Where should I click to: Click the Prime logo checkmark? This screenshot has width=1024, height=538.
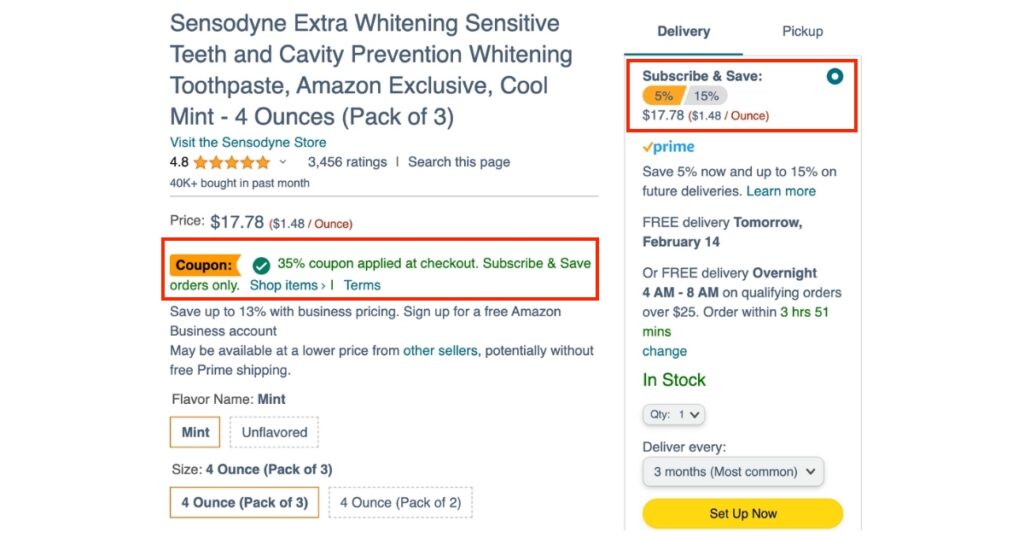tap(648, 148)
